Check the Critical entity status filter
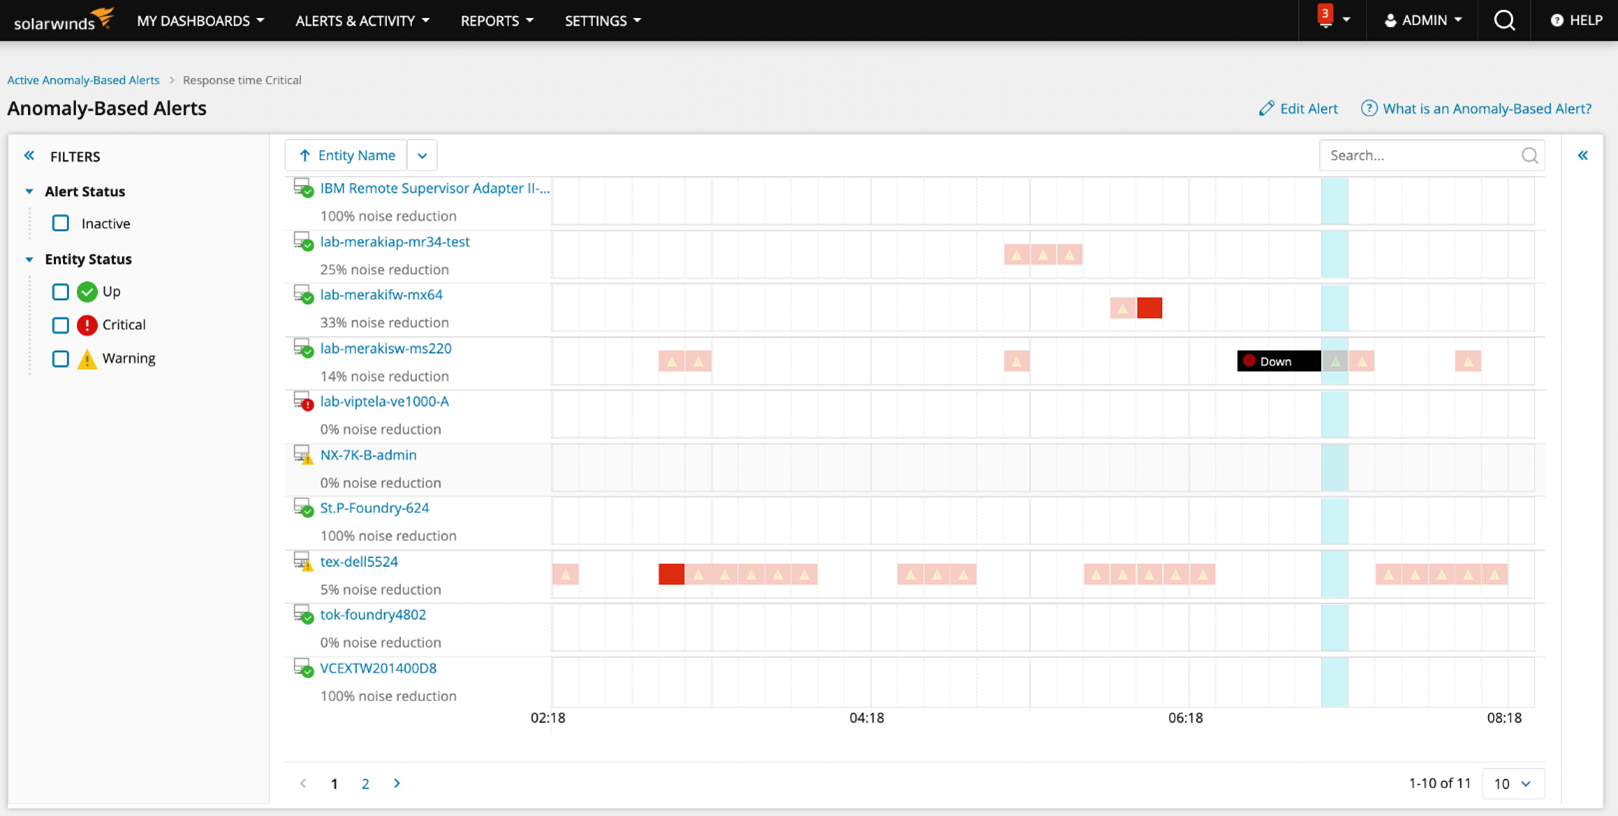 [61, 325]
